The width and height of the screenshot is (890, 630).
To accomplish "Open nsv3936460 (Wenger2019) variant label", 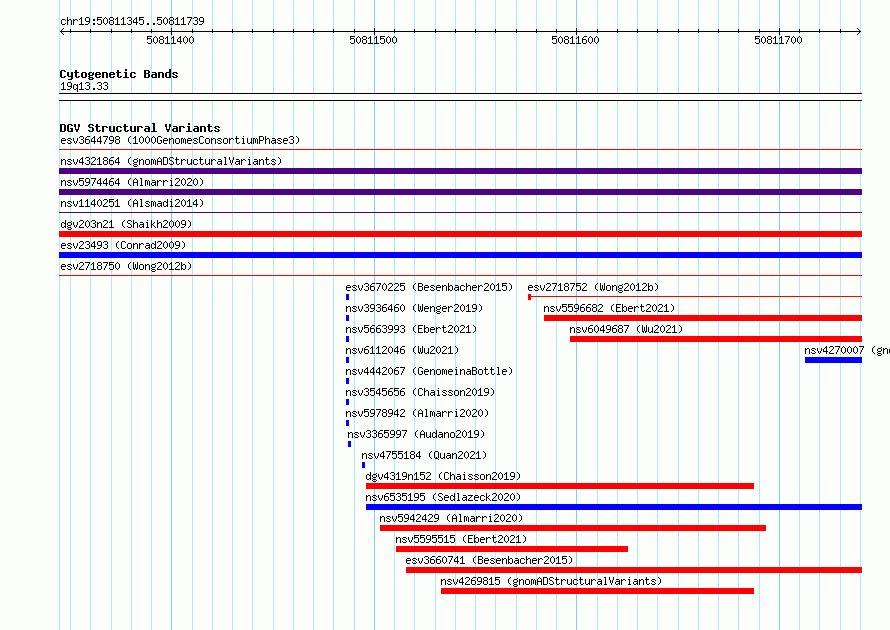I will [414, 308].
